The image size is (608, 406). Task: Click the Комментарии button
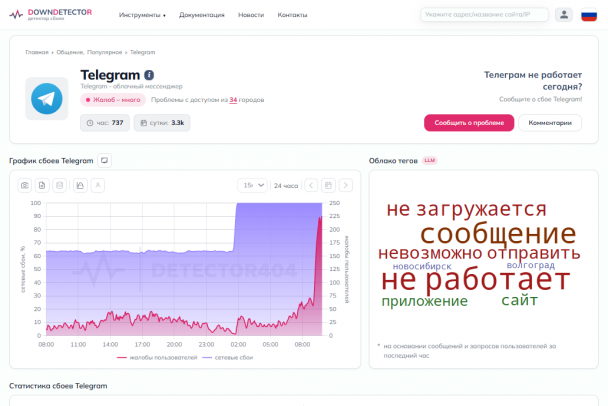coord(549,122)
